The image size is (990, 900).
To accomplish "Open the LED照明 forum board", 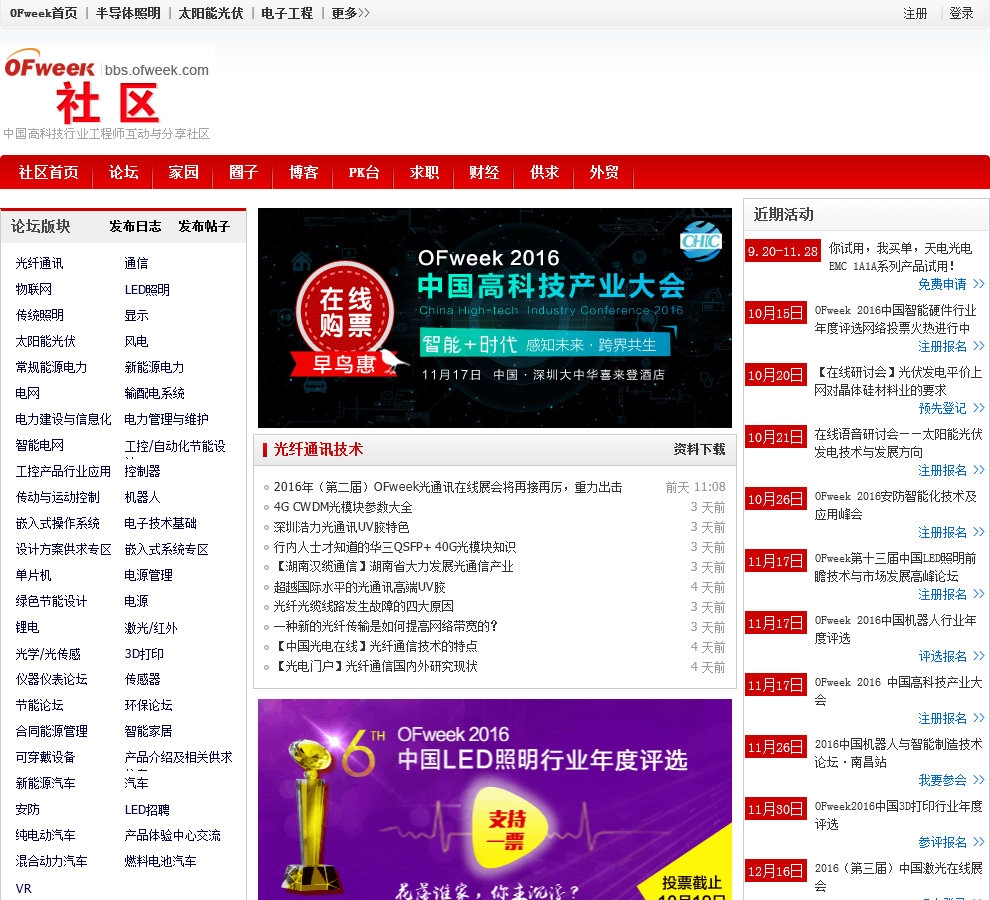I will 147,290.
